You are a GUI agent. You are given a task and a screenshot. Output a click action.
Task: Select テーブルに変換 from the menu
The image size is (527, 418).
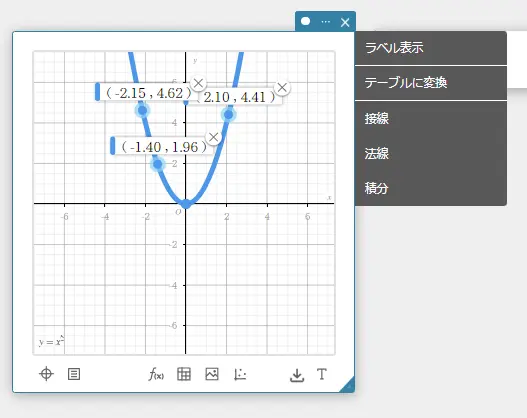(x=431, y=83)
